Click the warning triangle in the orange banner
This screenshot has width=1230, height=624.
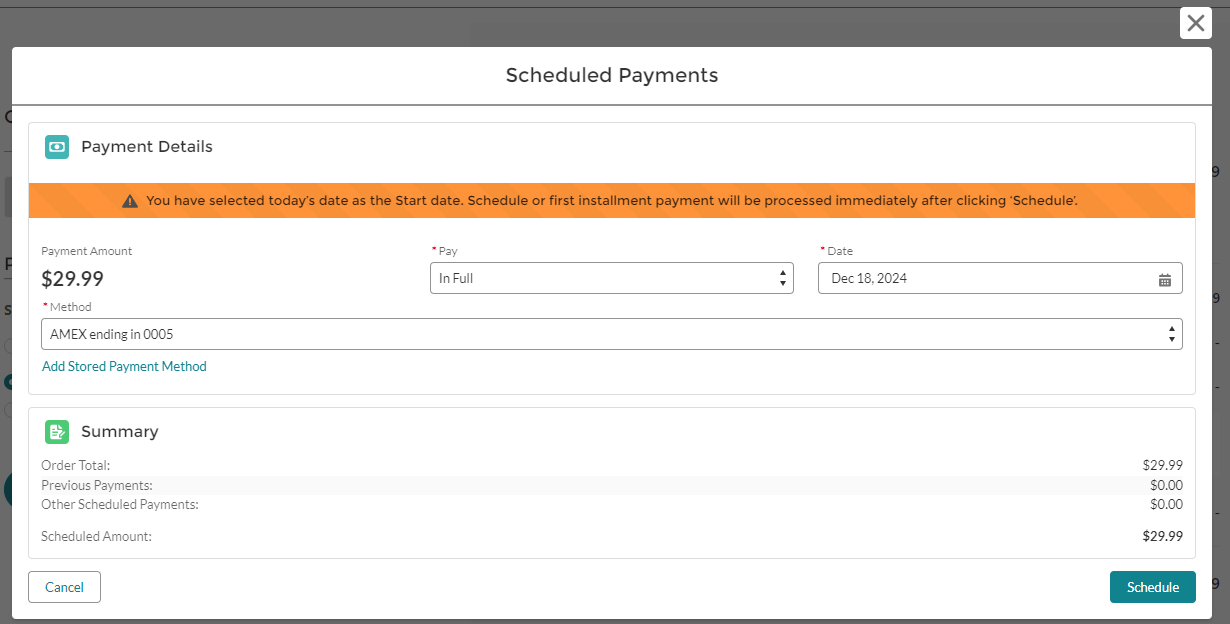pyautogui.click(x=130, y=200)
